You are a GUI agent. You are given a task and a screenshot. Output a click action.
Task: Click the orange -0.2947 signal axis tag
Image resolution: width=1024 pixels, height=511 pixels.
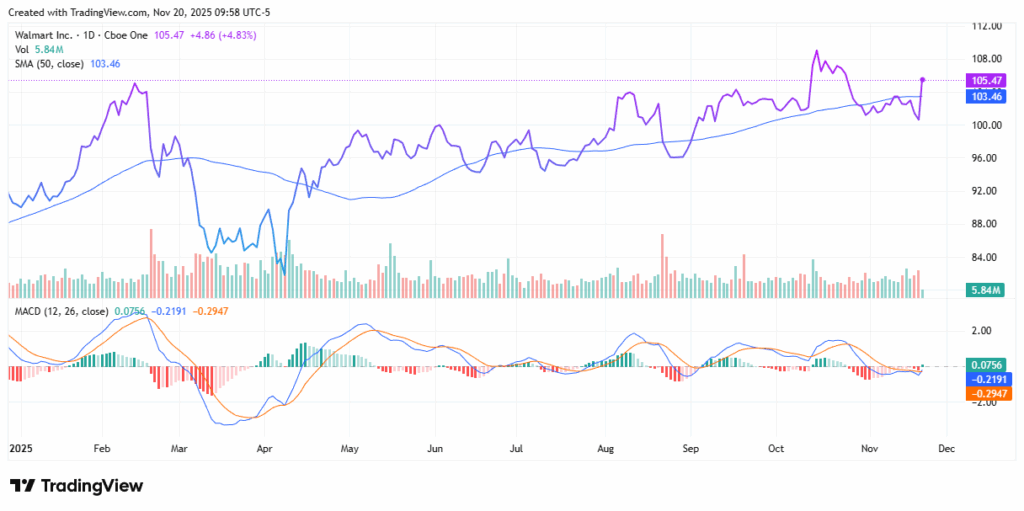(x=986, y=395)
